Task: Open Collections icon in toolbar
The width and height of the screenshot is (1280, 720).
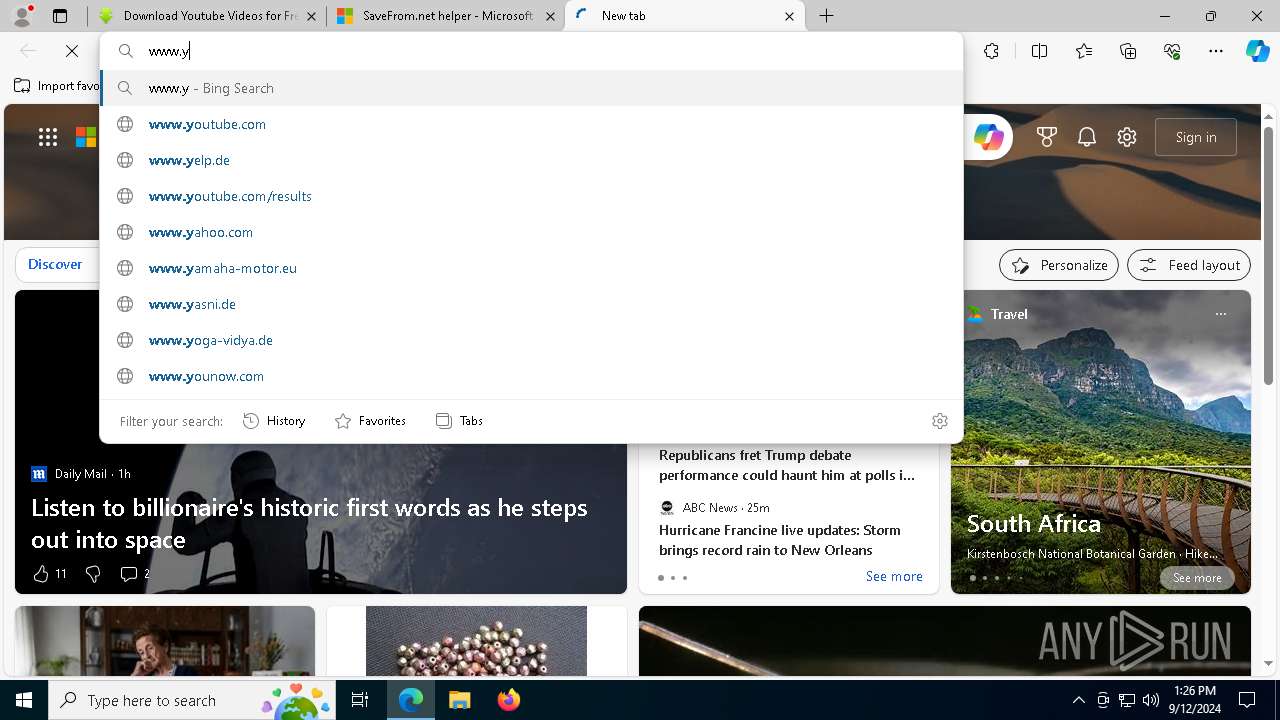Action: point(1128,51)
